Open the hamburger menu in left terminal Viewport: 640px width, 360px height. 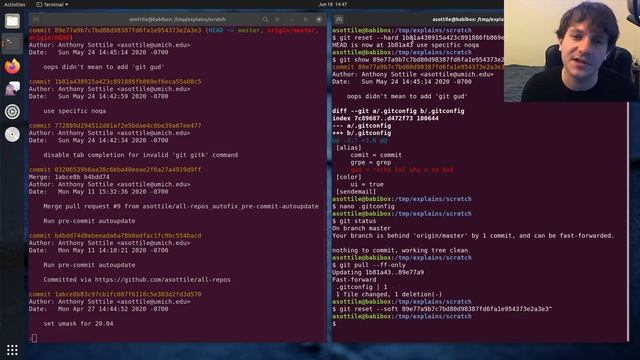coord(278,19)
